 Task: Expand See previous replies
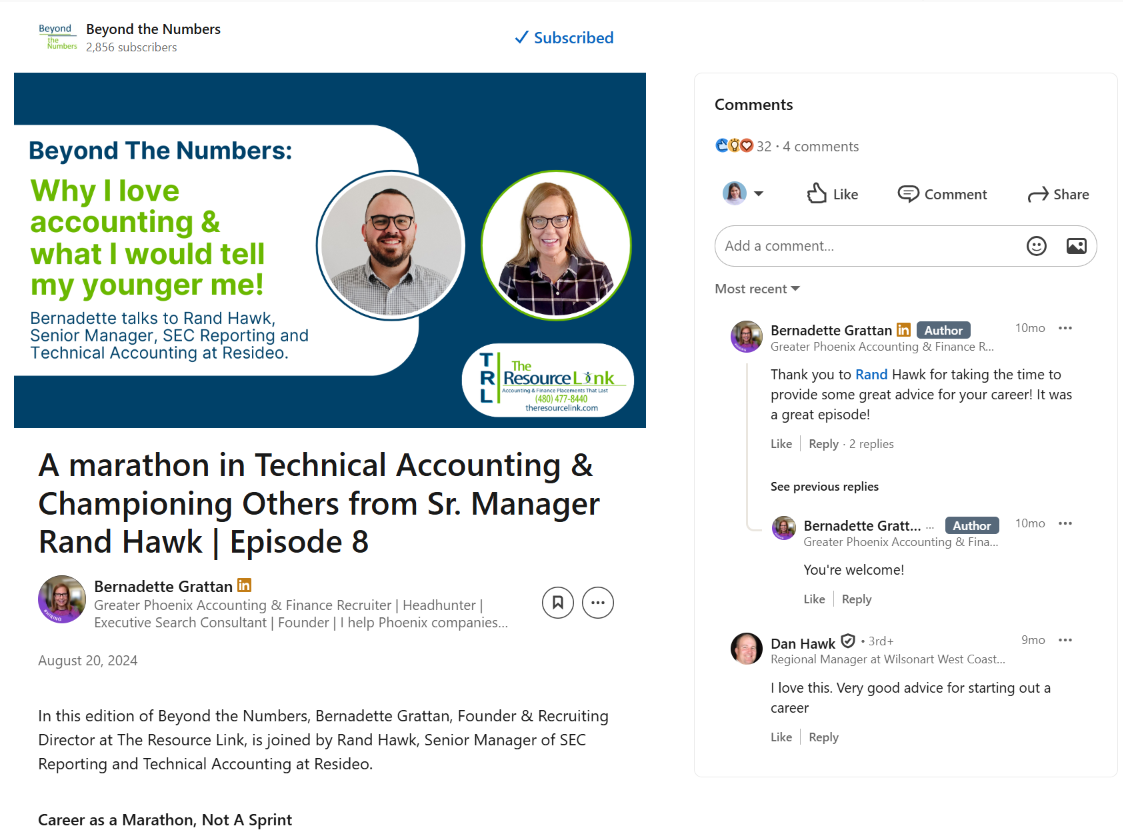(x=824, y=486)
